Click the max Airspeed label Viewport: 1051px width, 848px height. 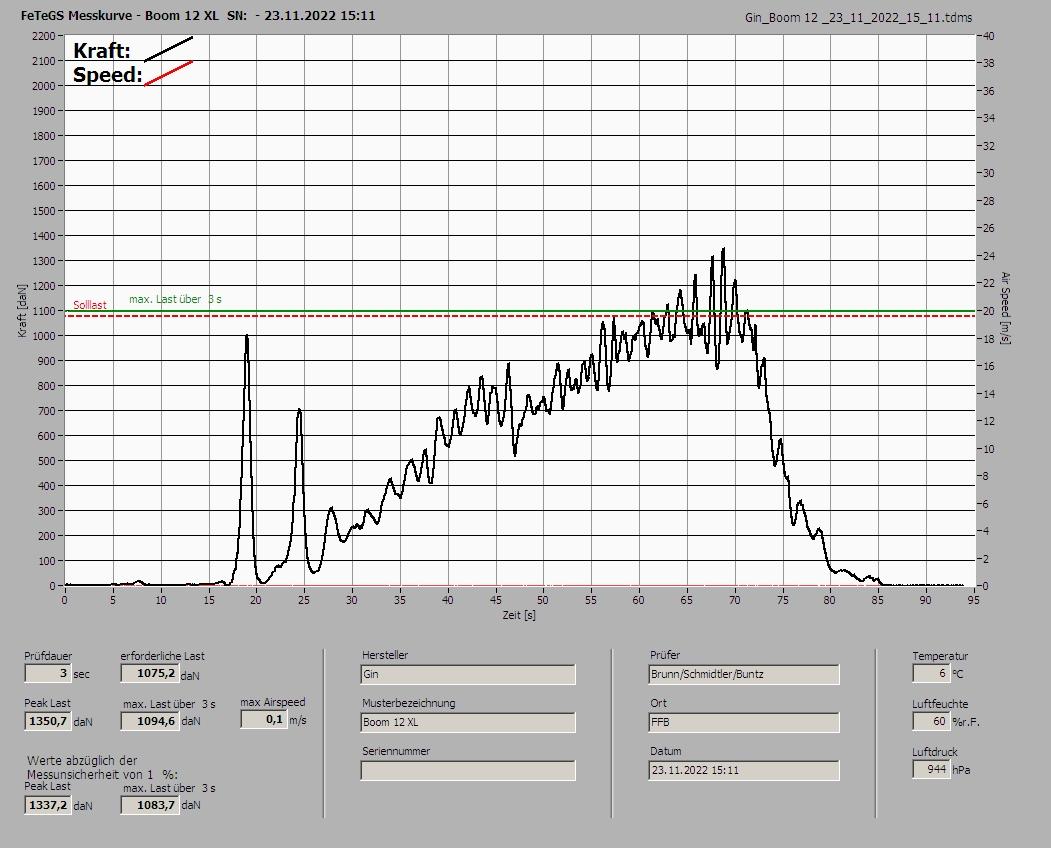tap(273, 702)
